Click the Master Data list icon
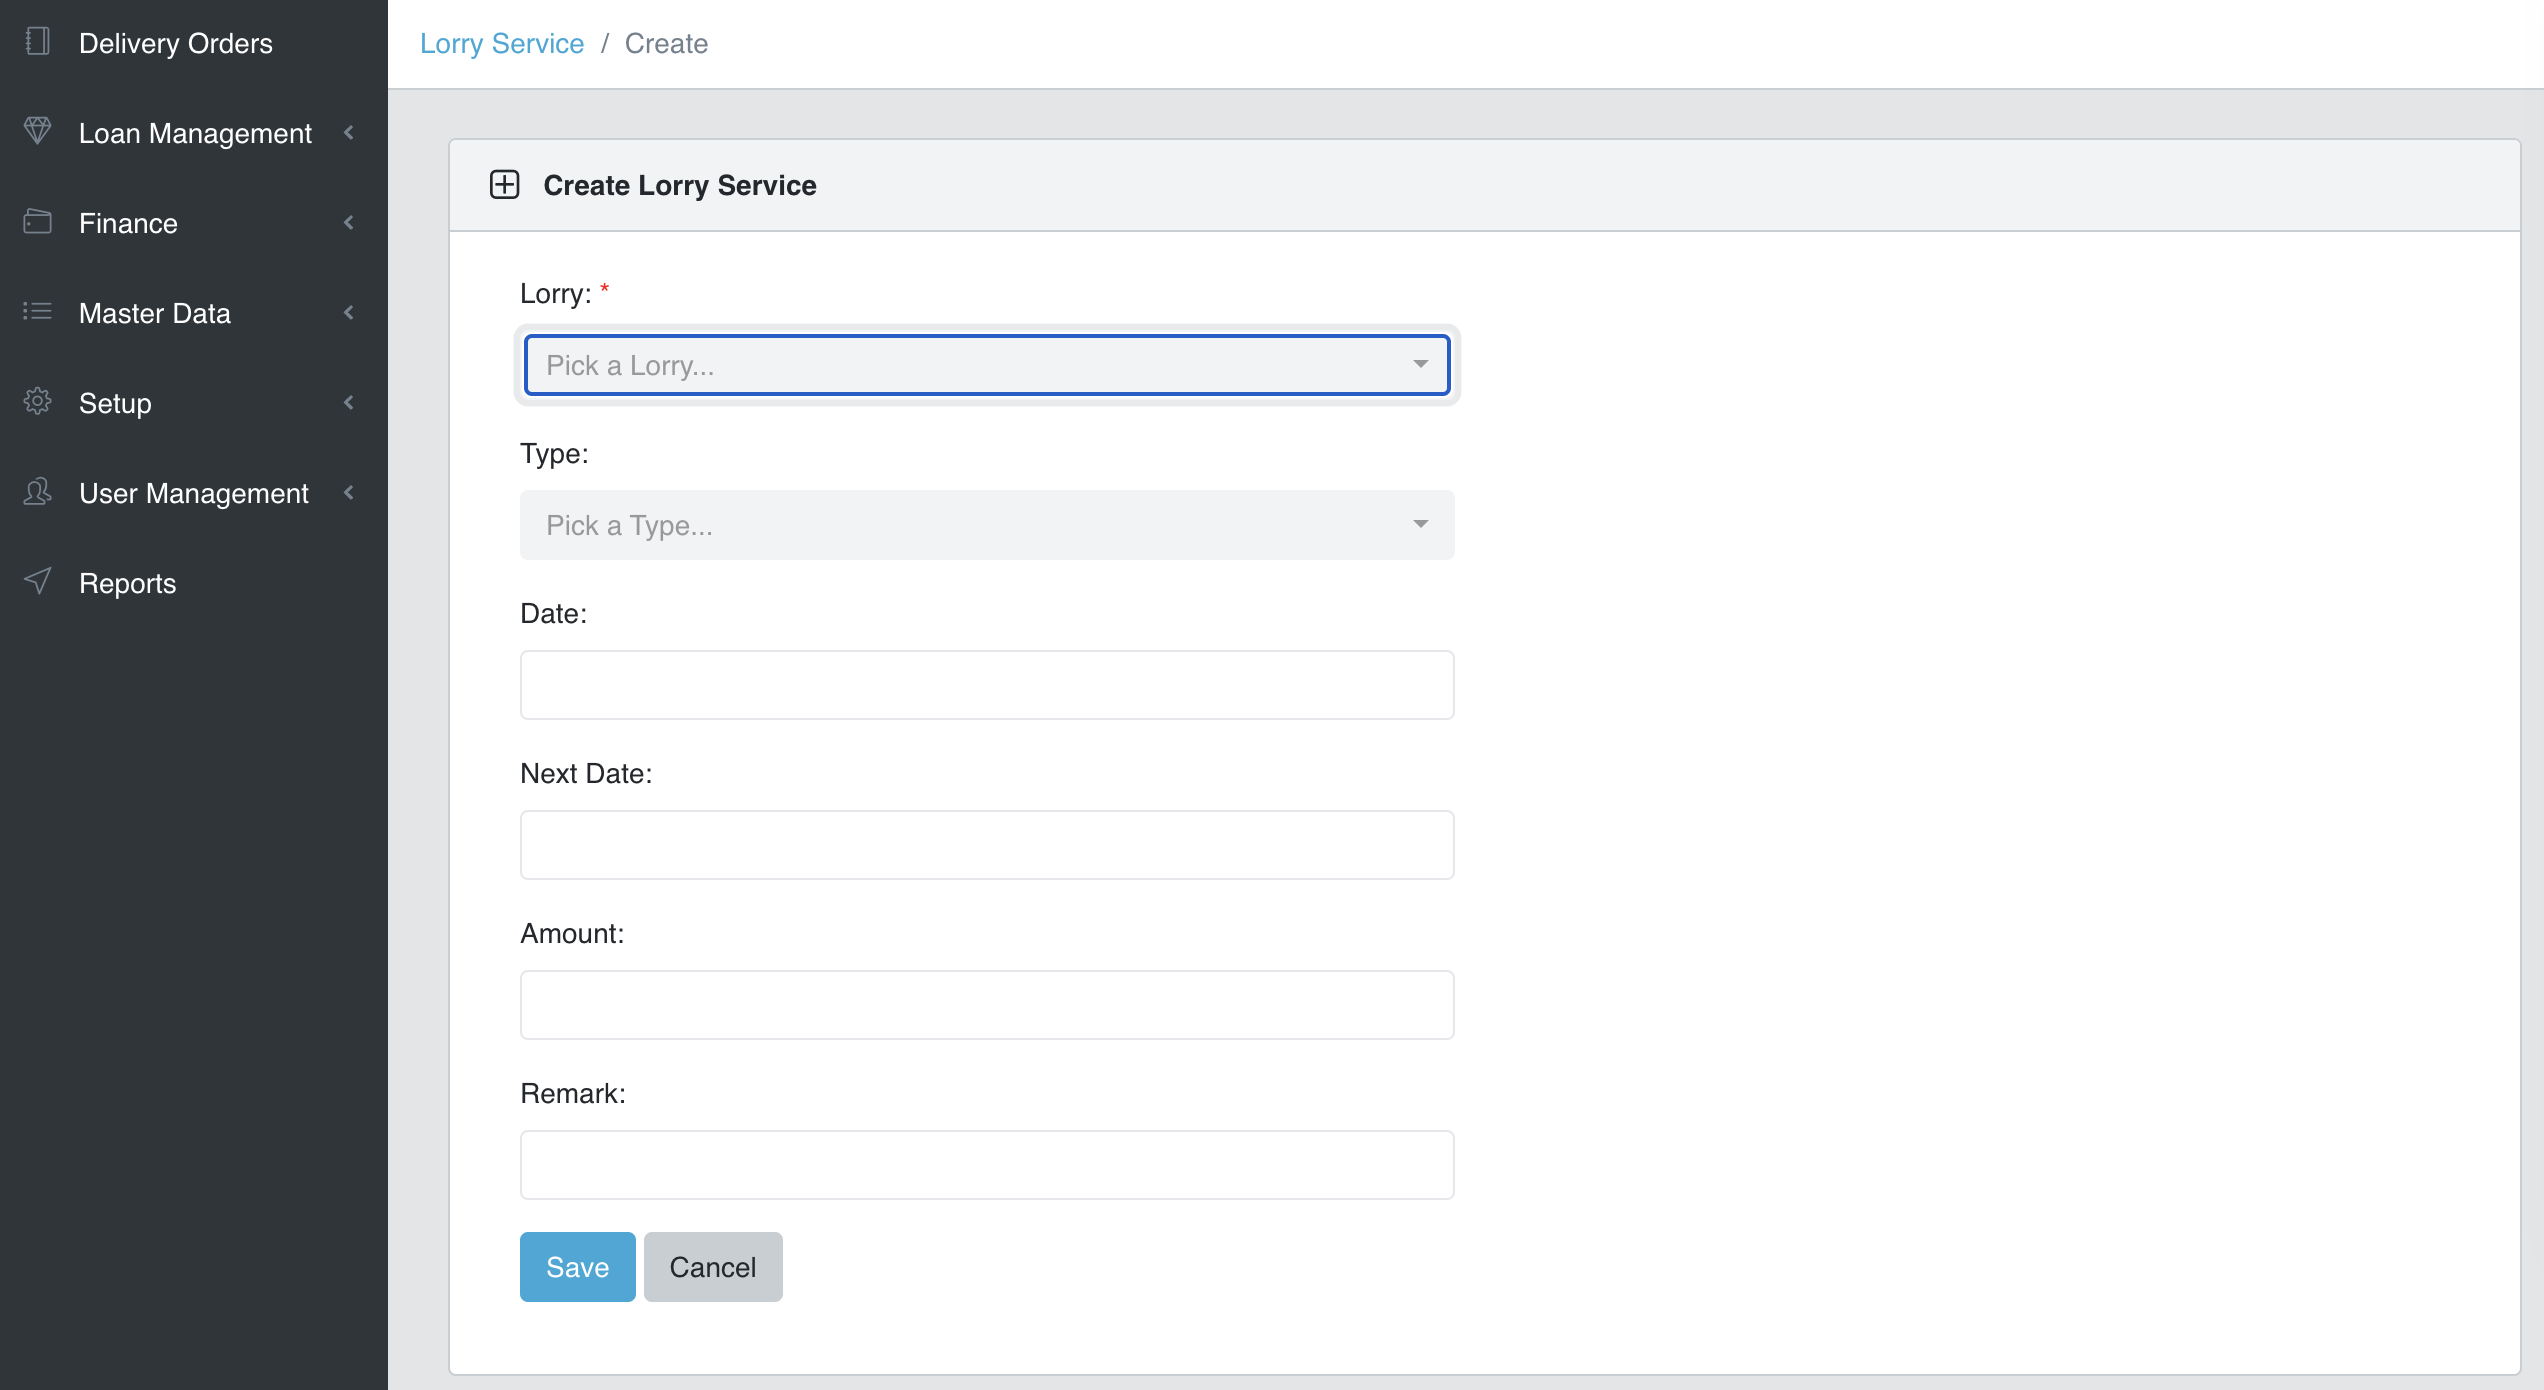This screenshot has width=2544, height=1390. 37,311
